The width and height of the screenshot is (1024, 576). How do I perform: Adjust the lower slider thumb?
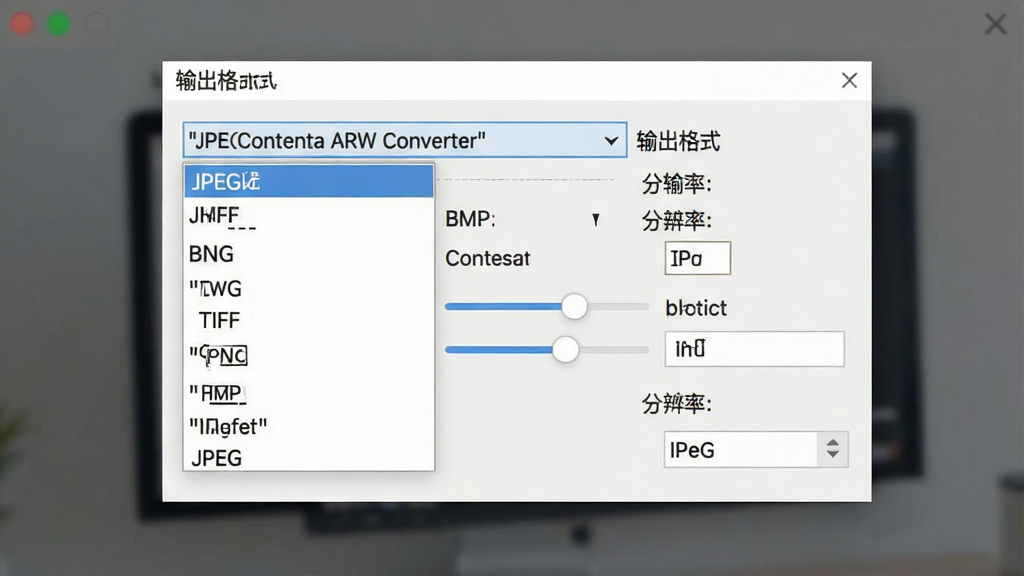[x=566, y=349]
